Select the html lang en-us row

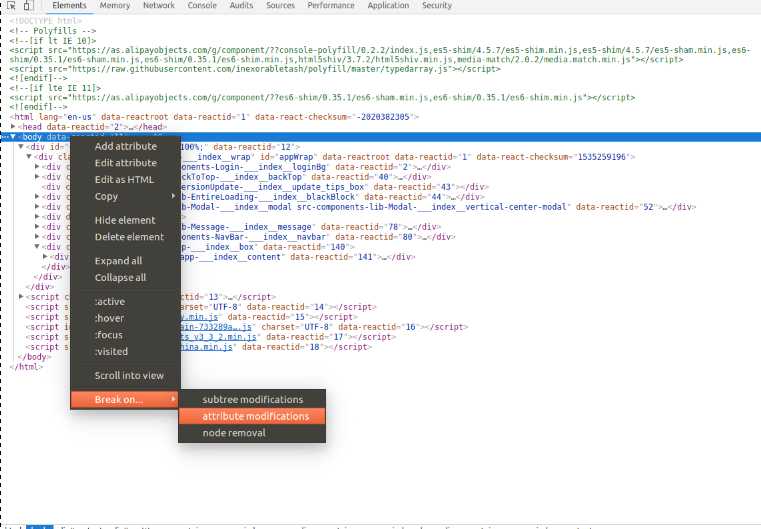click(x=214, y=117)
